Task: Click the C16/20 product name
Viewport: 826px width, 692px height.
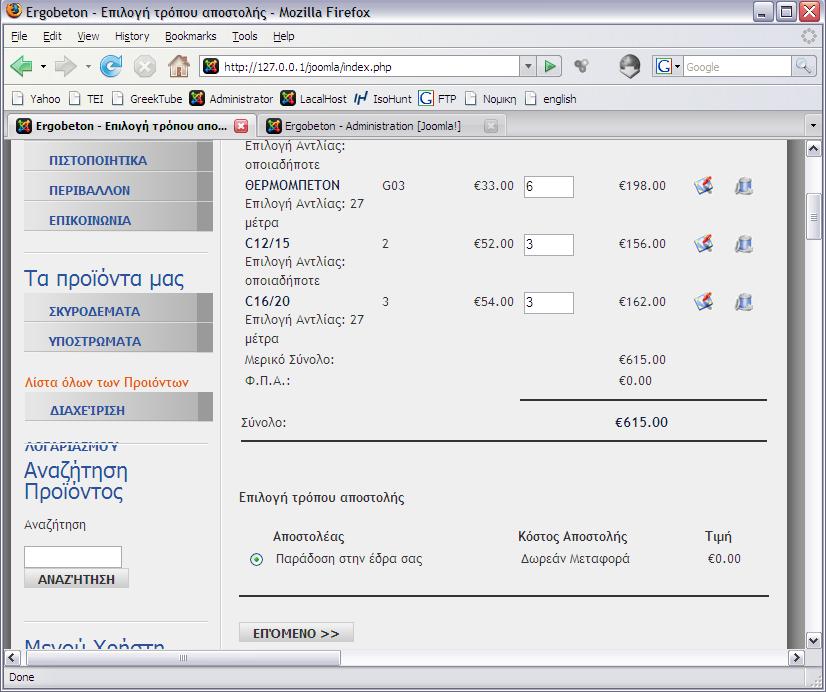Action: click(x=267, y=301)
